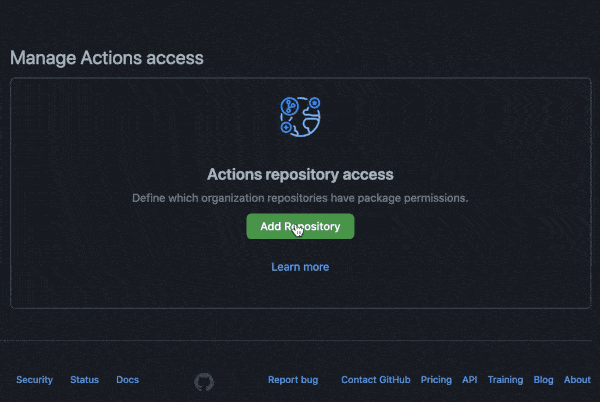Open the Contact GitHub link

(x=375, y=380)
